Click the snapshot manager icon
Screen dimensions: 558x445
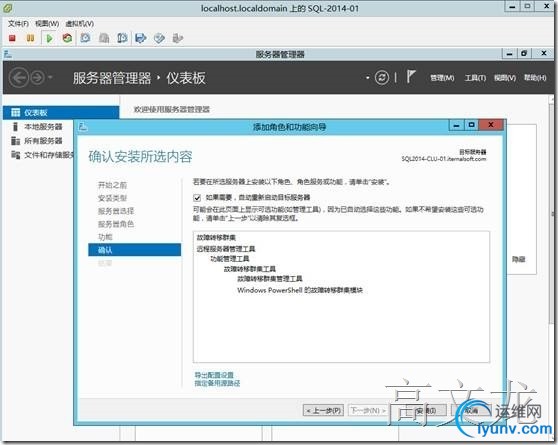122,38
